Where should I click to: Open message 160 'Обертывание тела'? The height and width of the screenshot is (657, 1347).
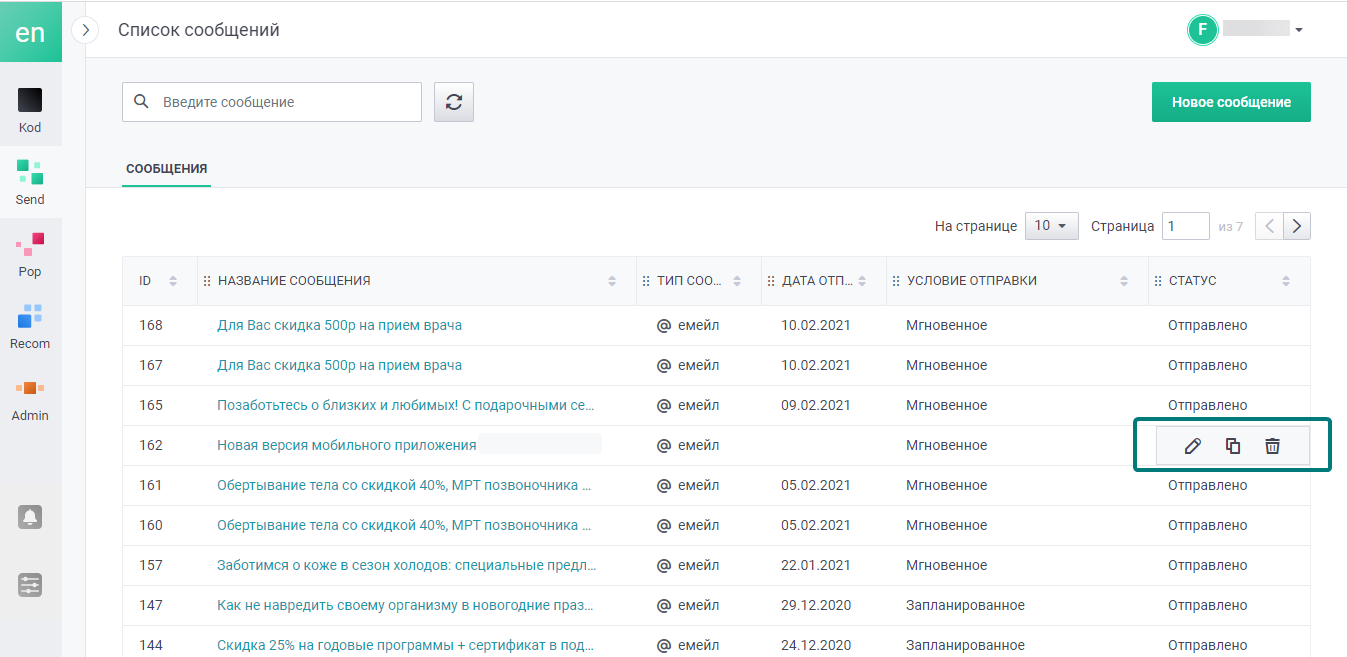coord(404,525)
